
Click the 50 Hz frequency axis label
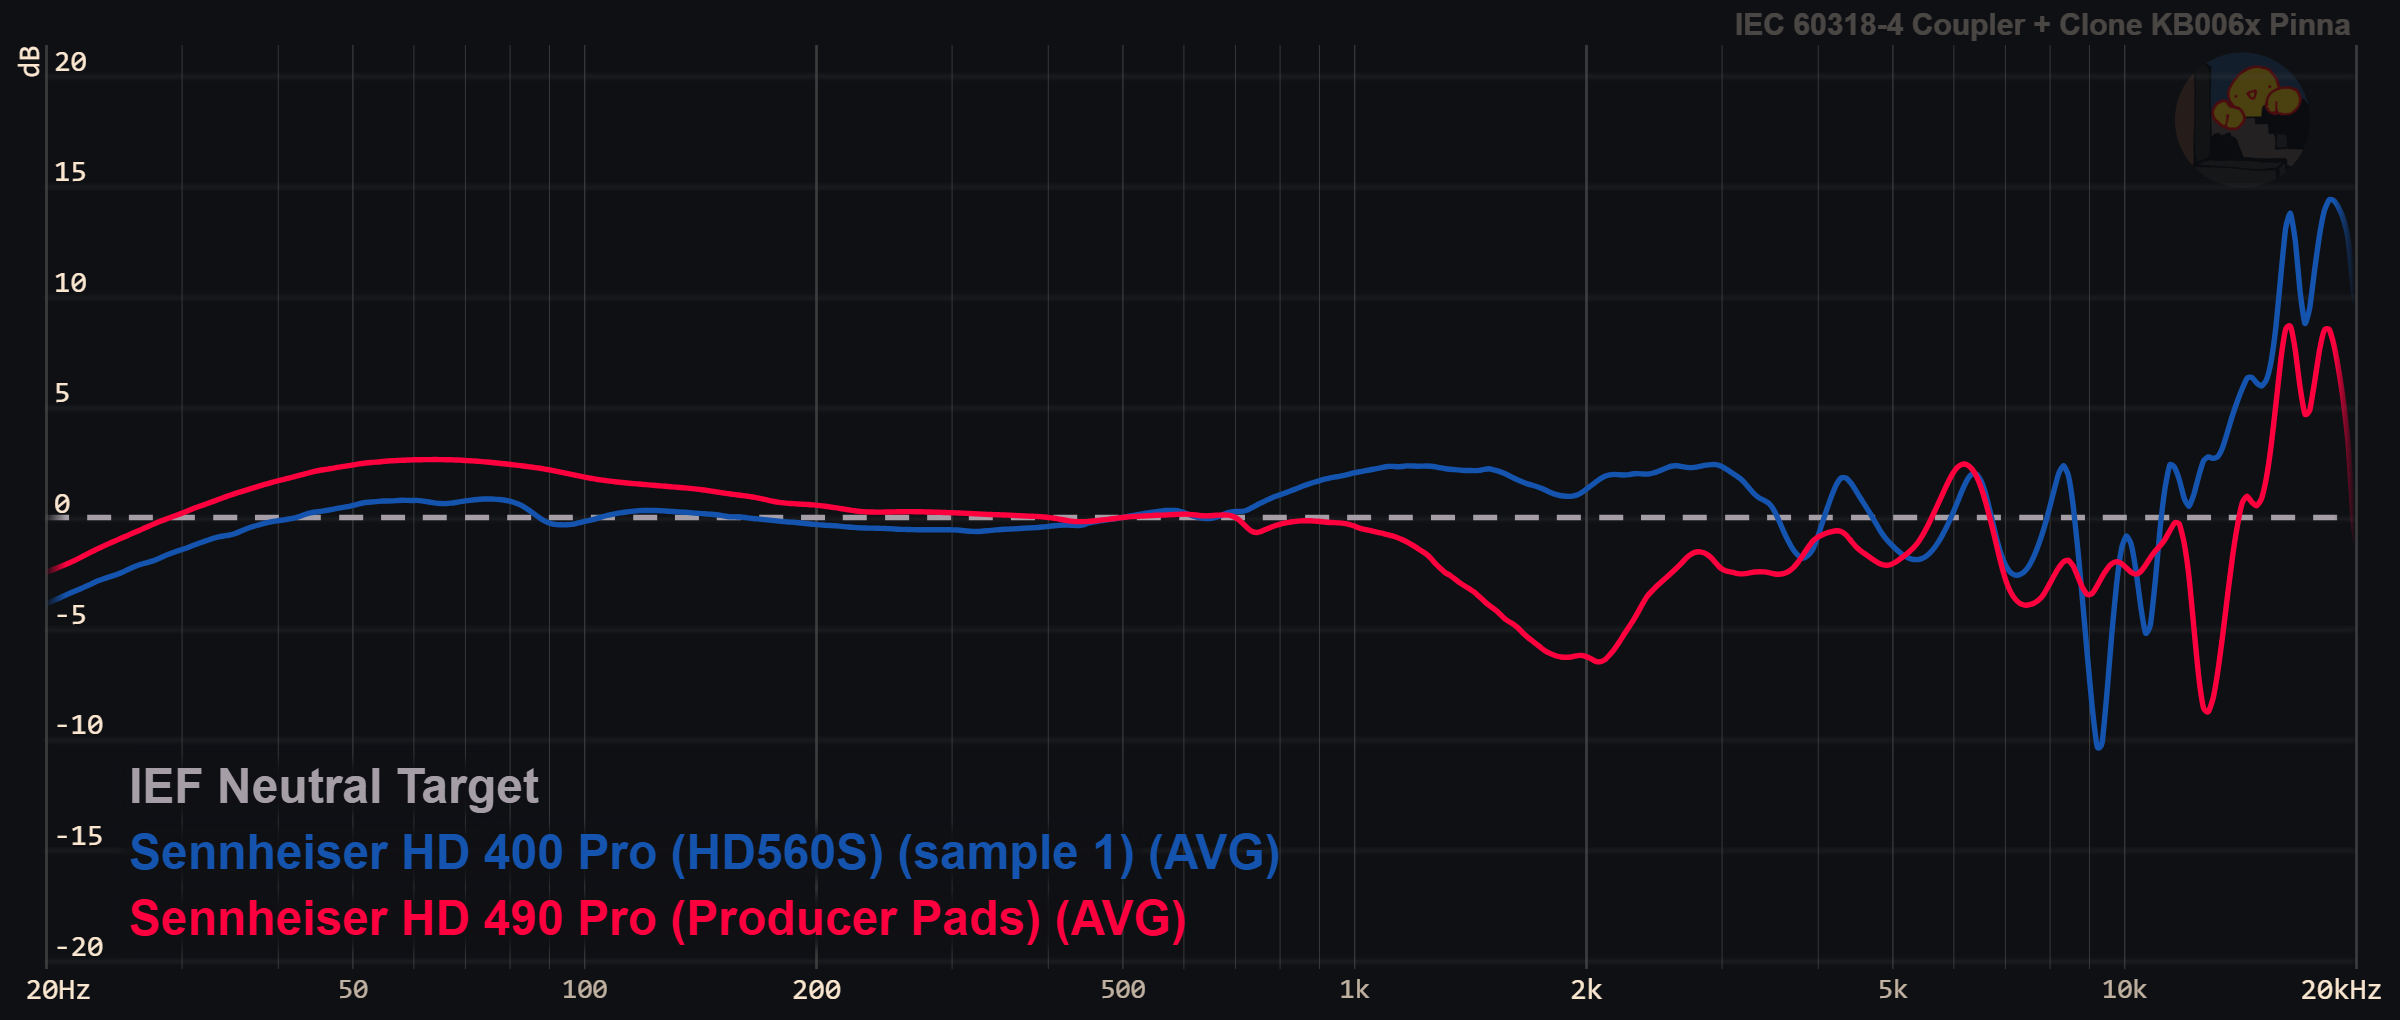(353, 990)
